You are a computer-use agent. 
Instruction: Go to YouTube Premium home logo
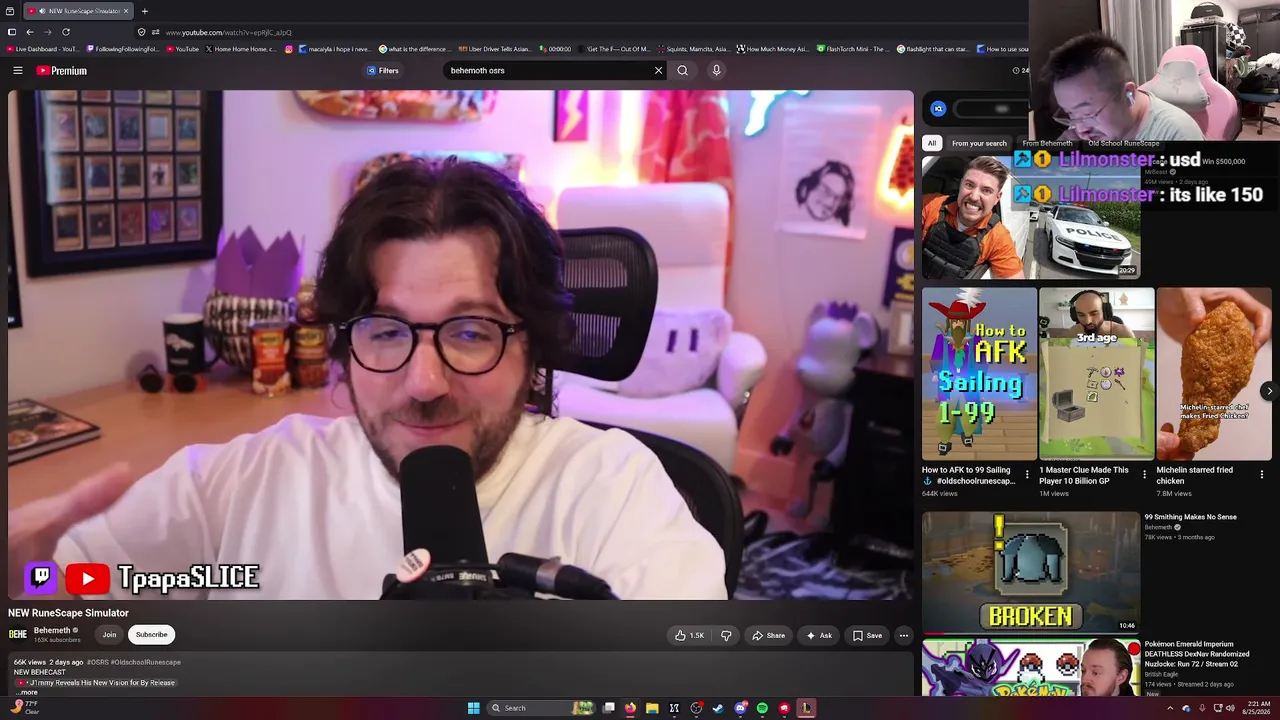point(62,71)
